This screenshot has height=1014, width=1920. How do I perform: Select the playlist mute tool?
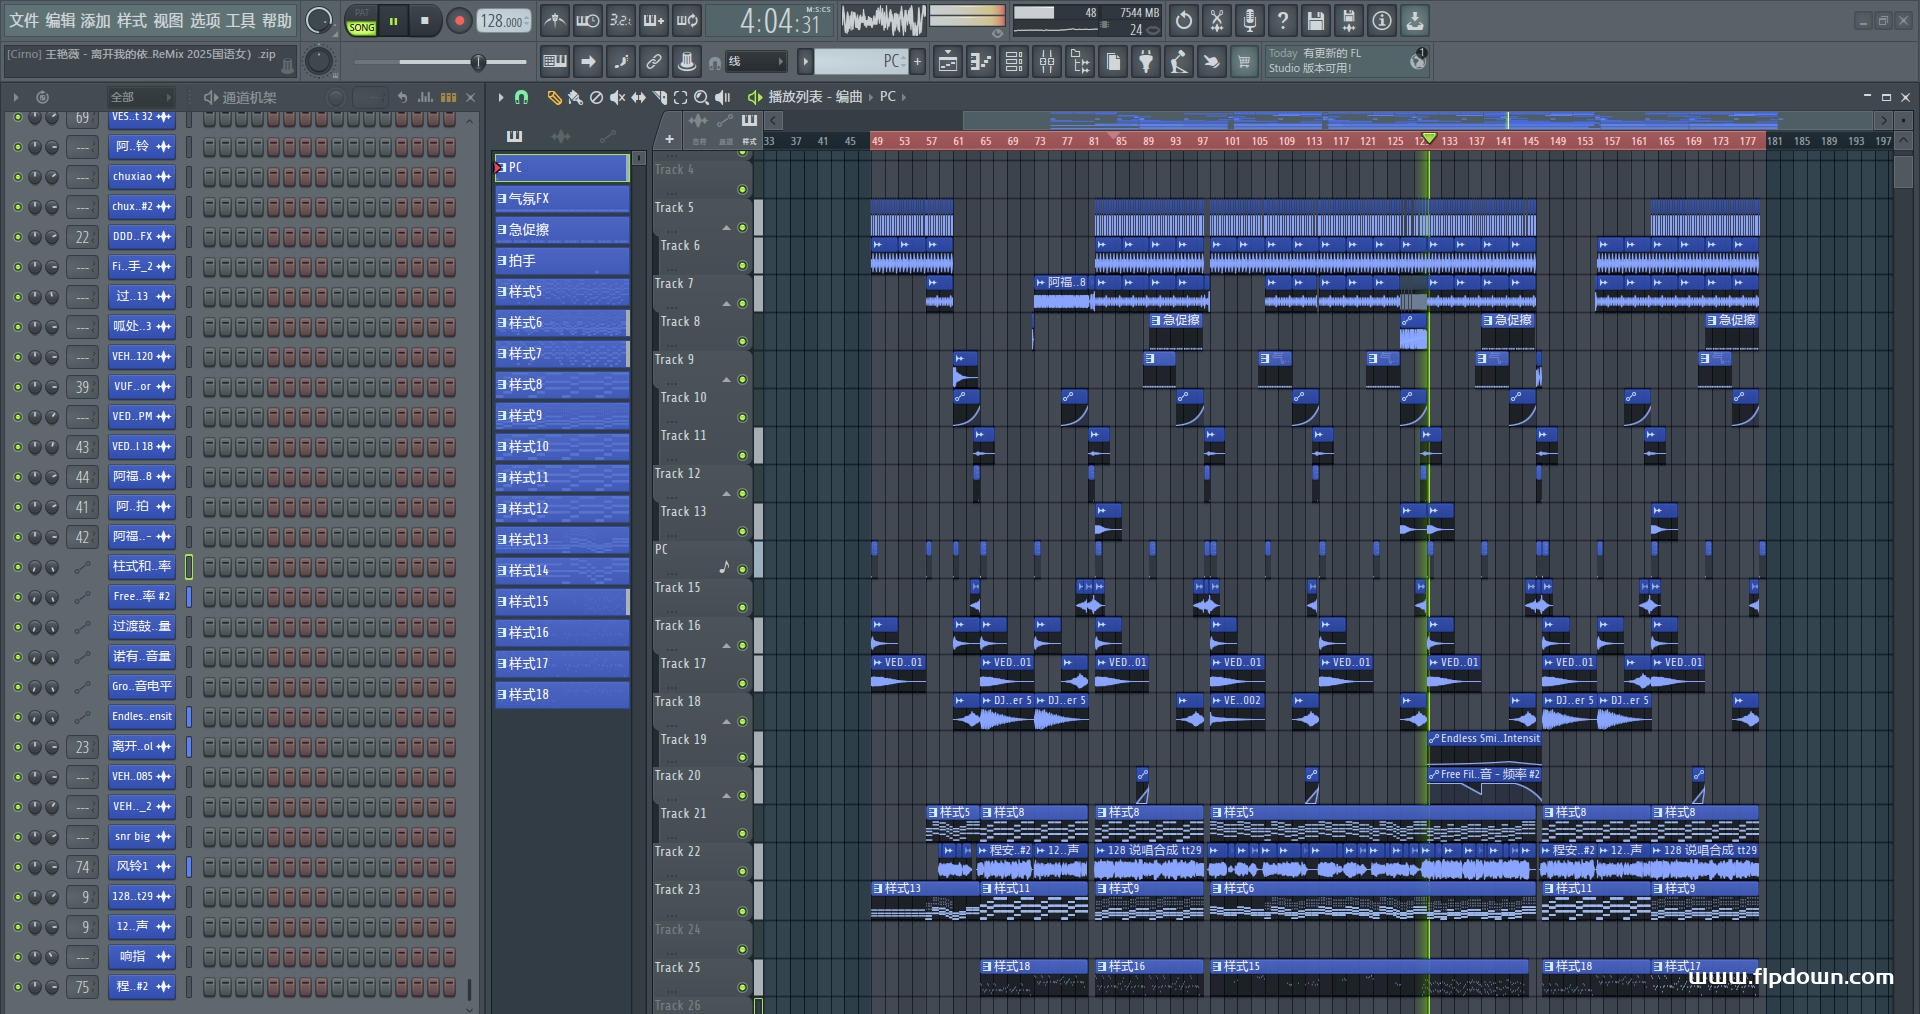click(617, 97)
